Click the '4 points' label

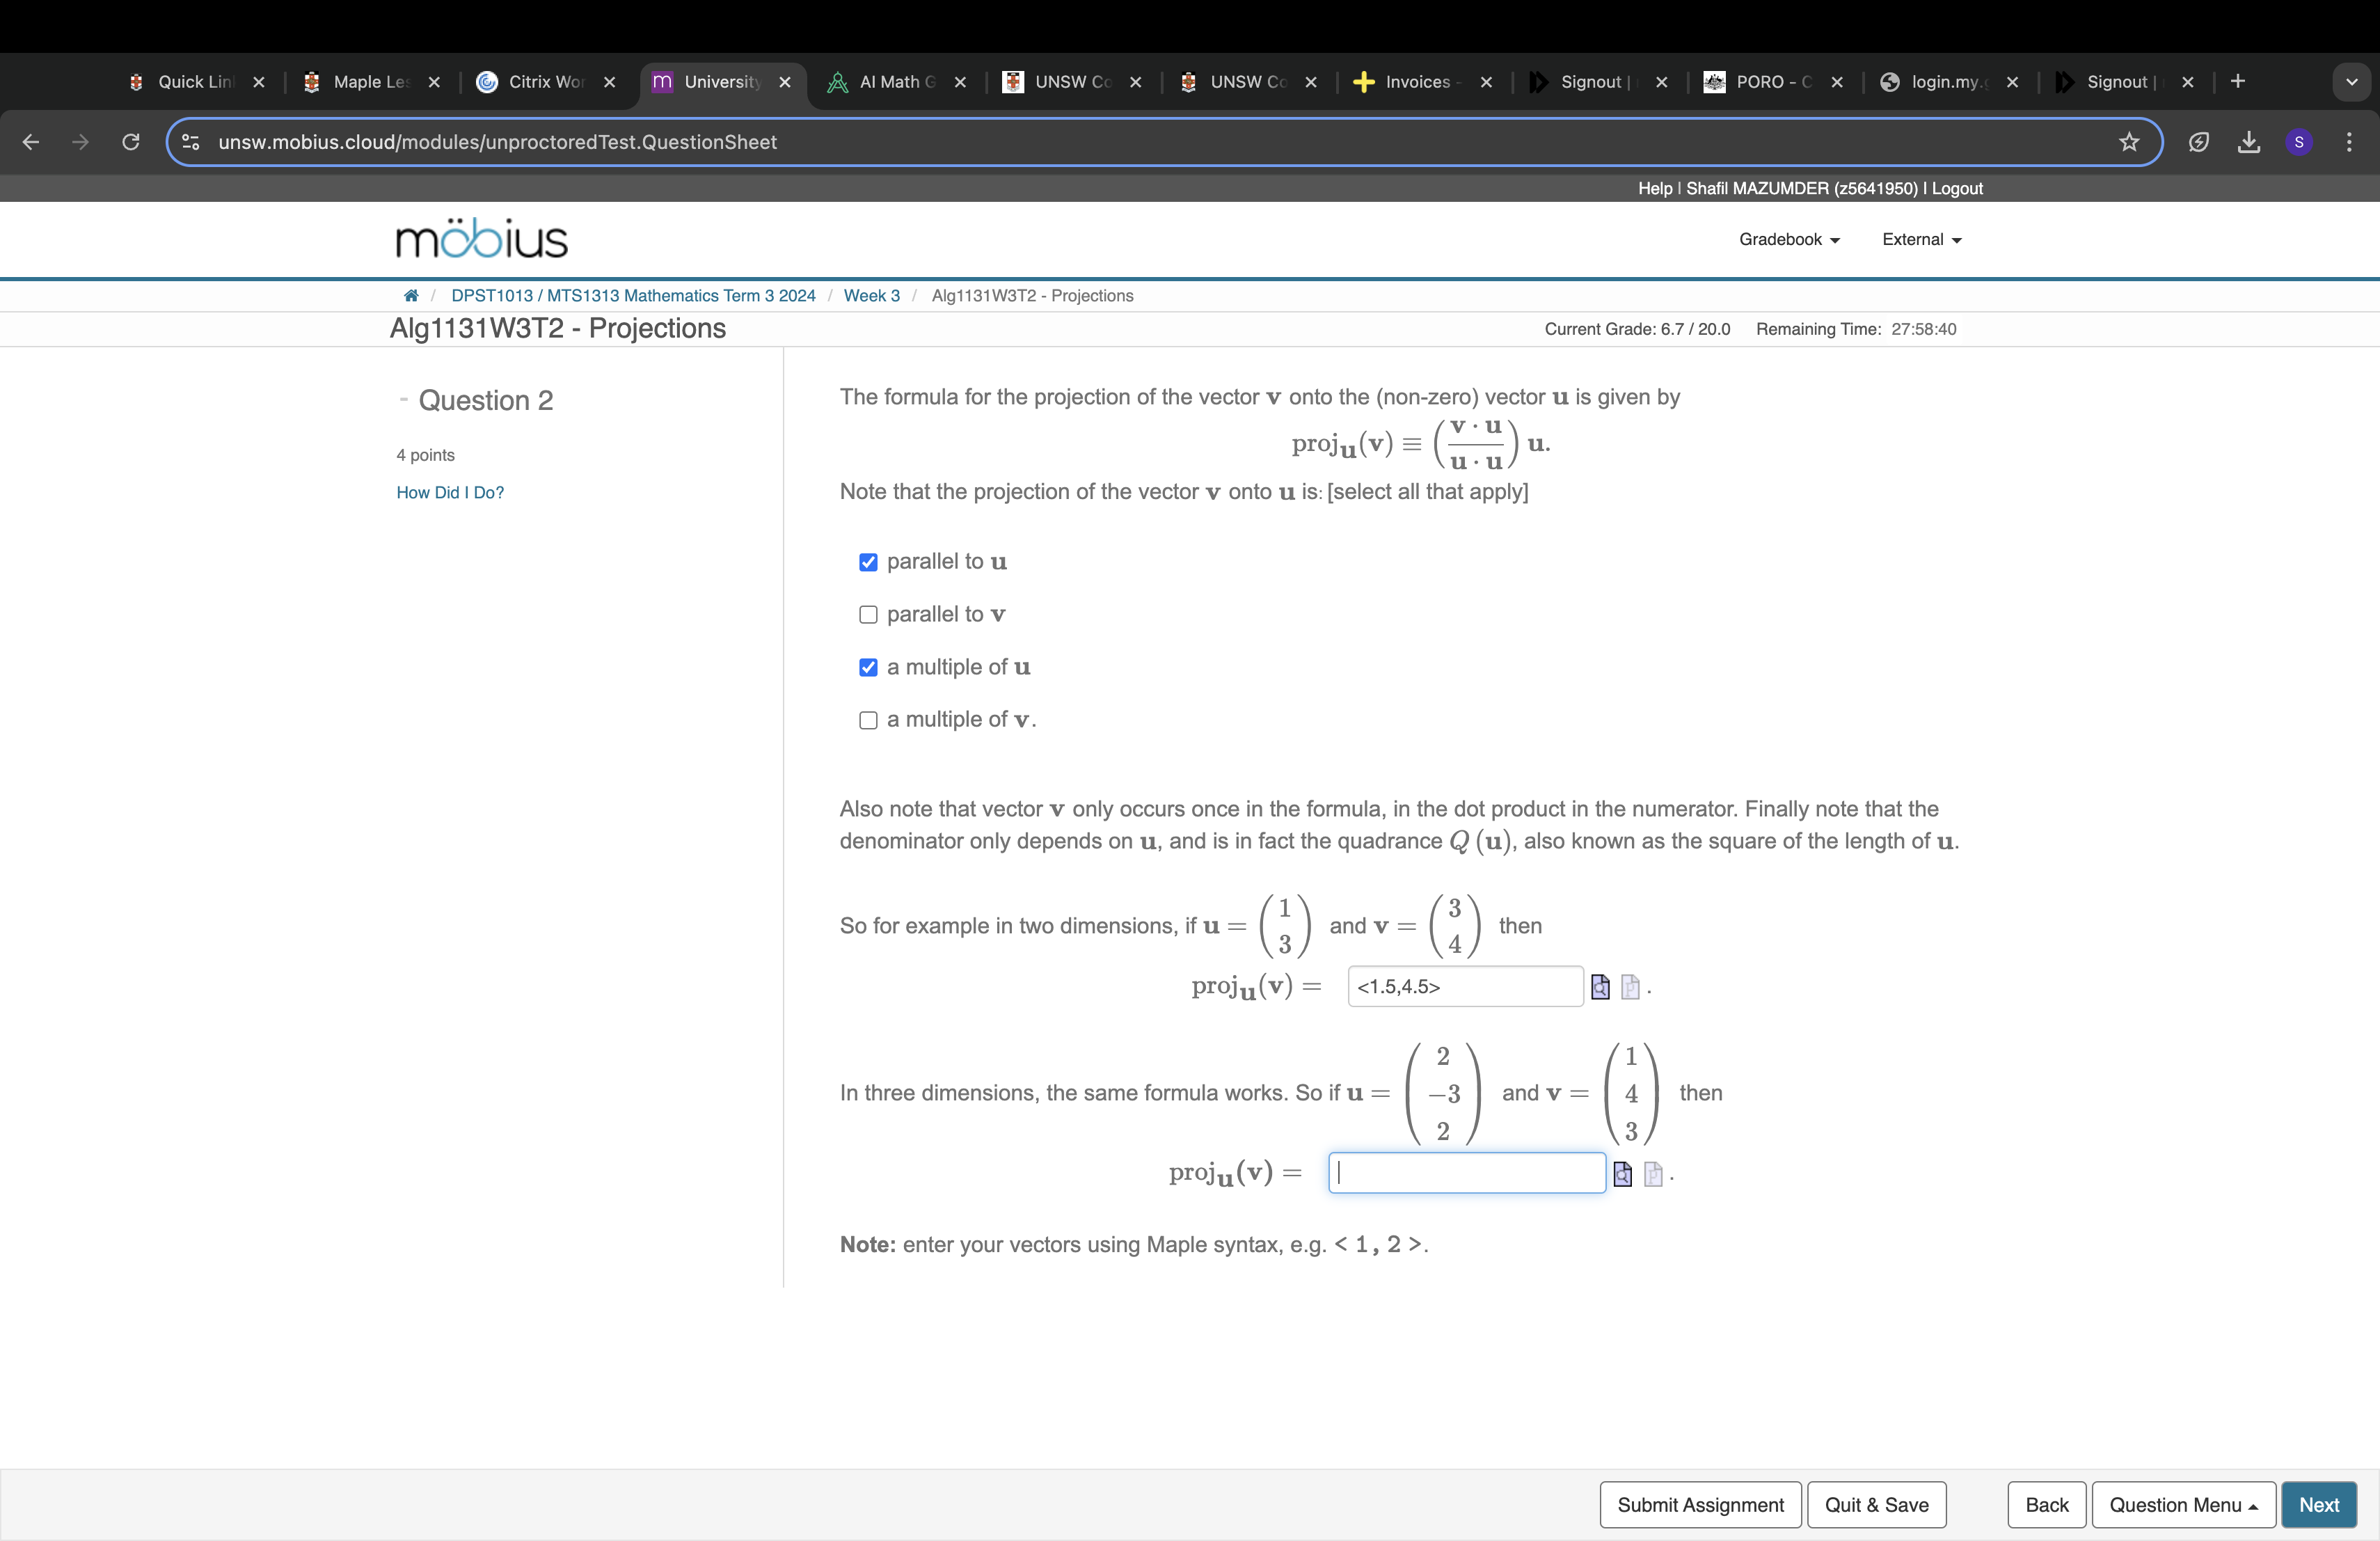[x=425, y=455]
